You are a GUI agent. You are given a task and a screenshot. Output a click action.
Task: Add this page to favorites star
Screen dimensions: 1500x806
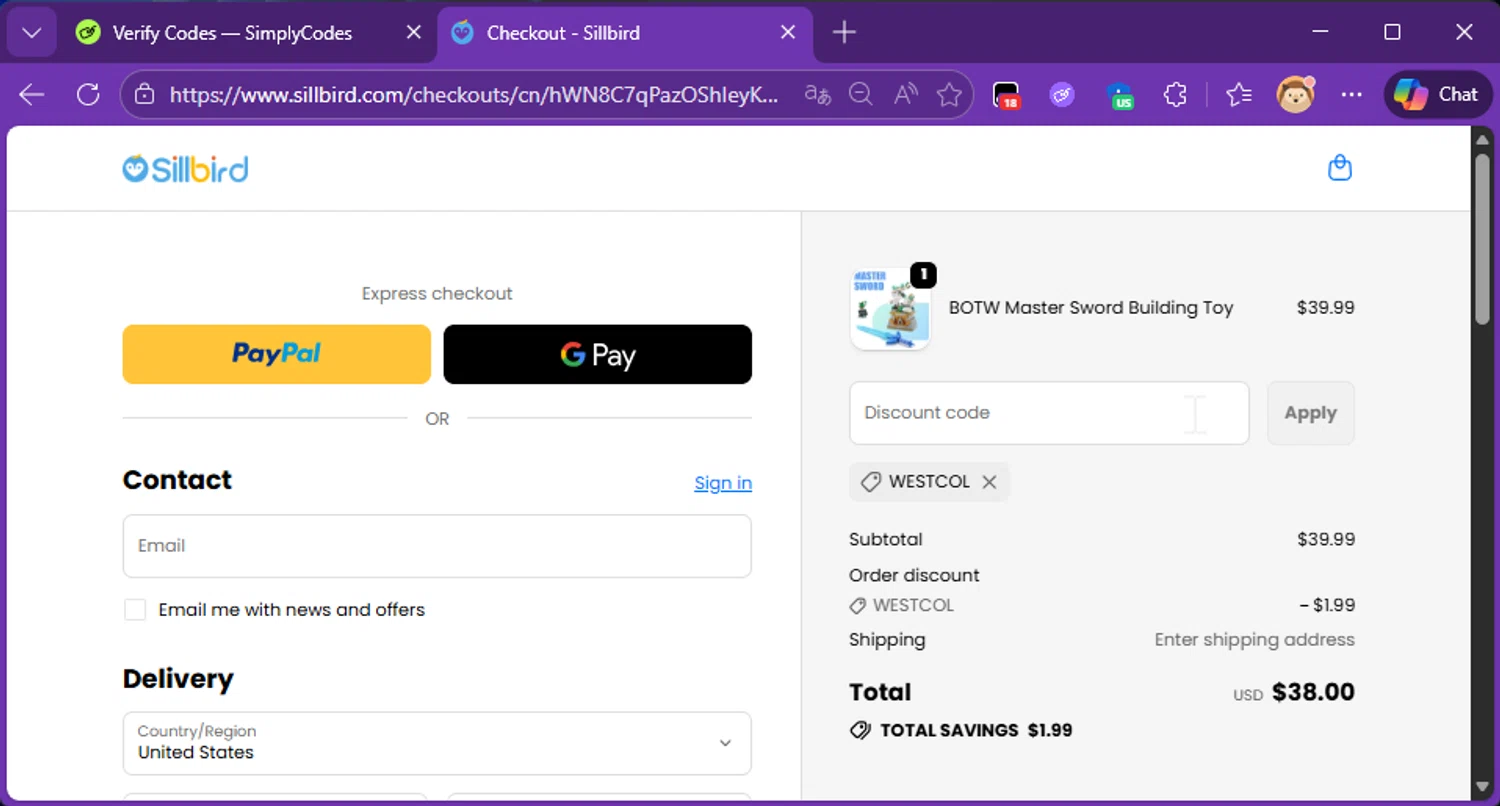[949, 95]
